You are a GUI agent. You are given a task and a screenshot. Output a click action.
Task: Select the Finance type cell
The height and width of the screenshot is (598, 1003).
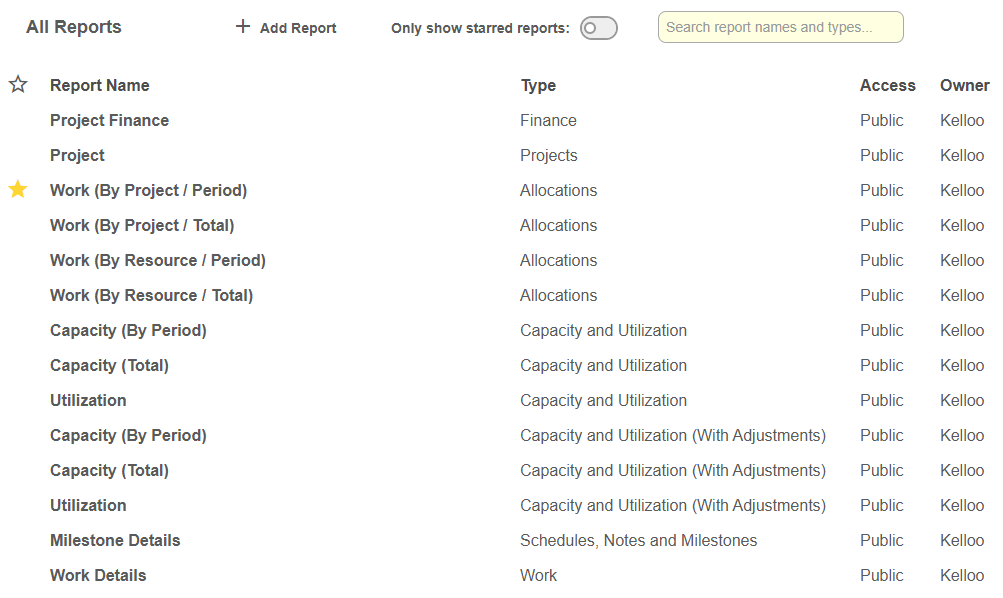coord(548,120)
